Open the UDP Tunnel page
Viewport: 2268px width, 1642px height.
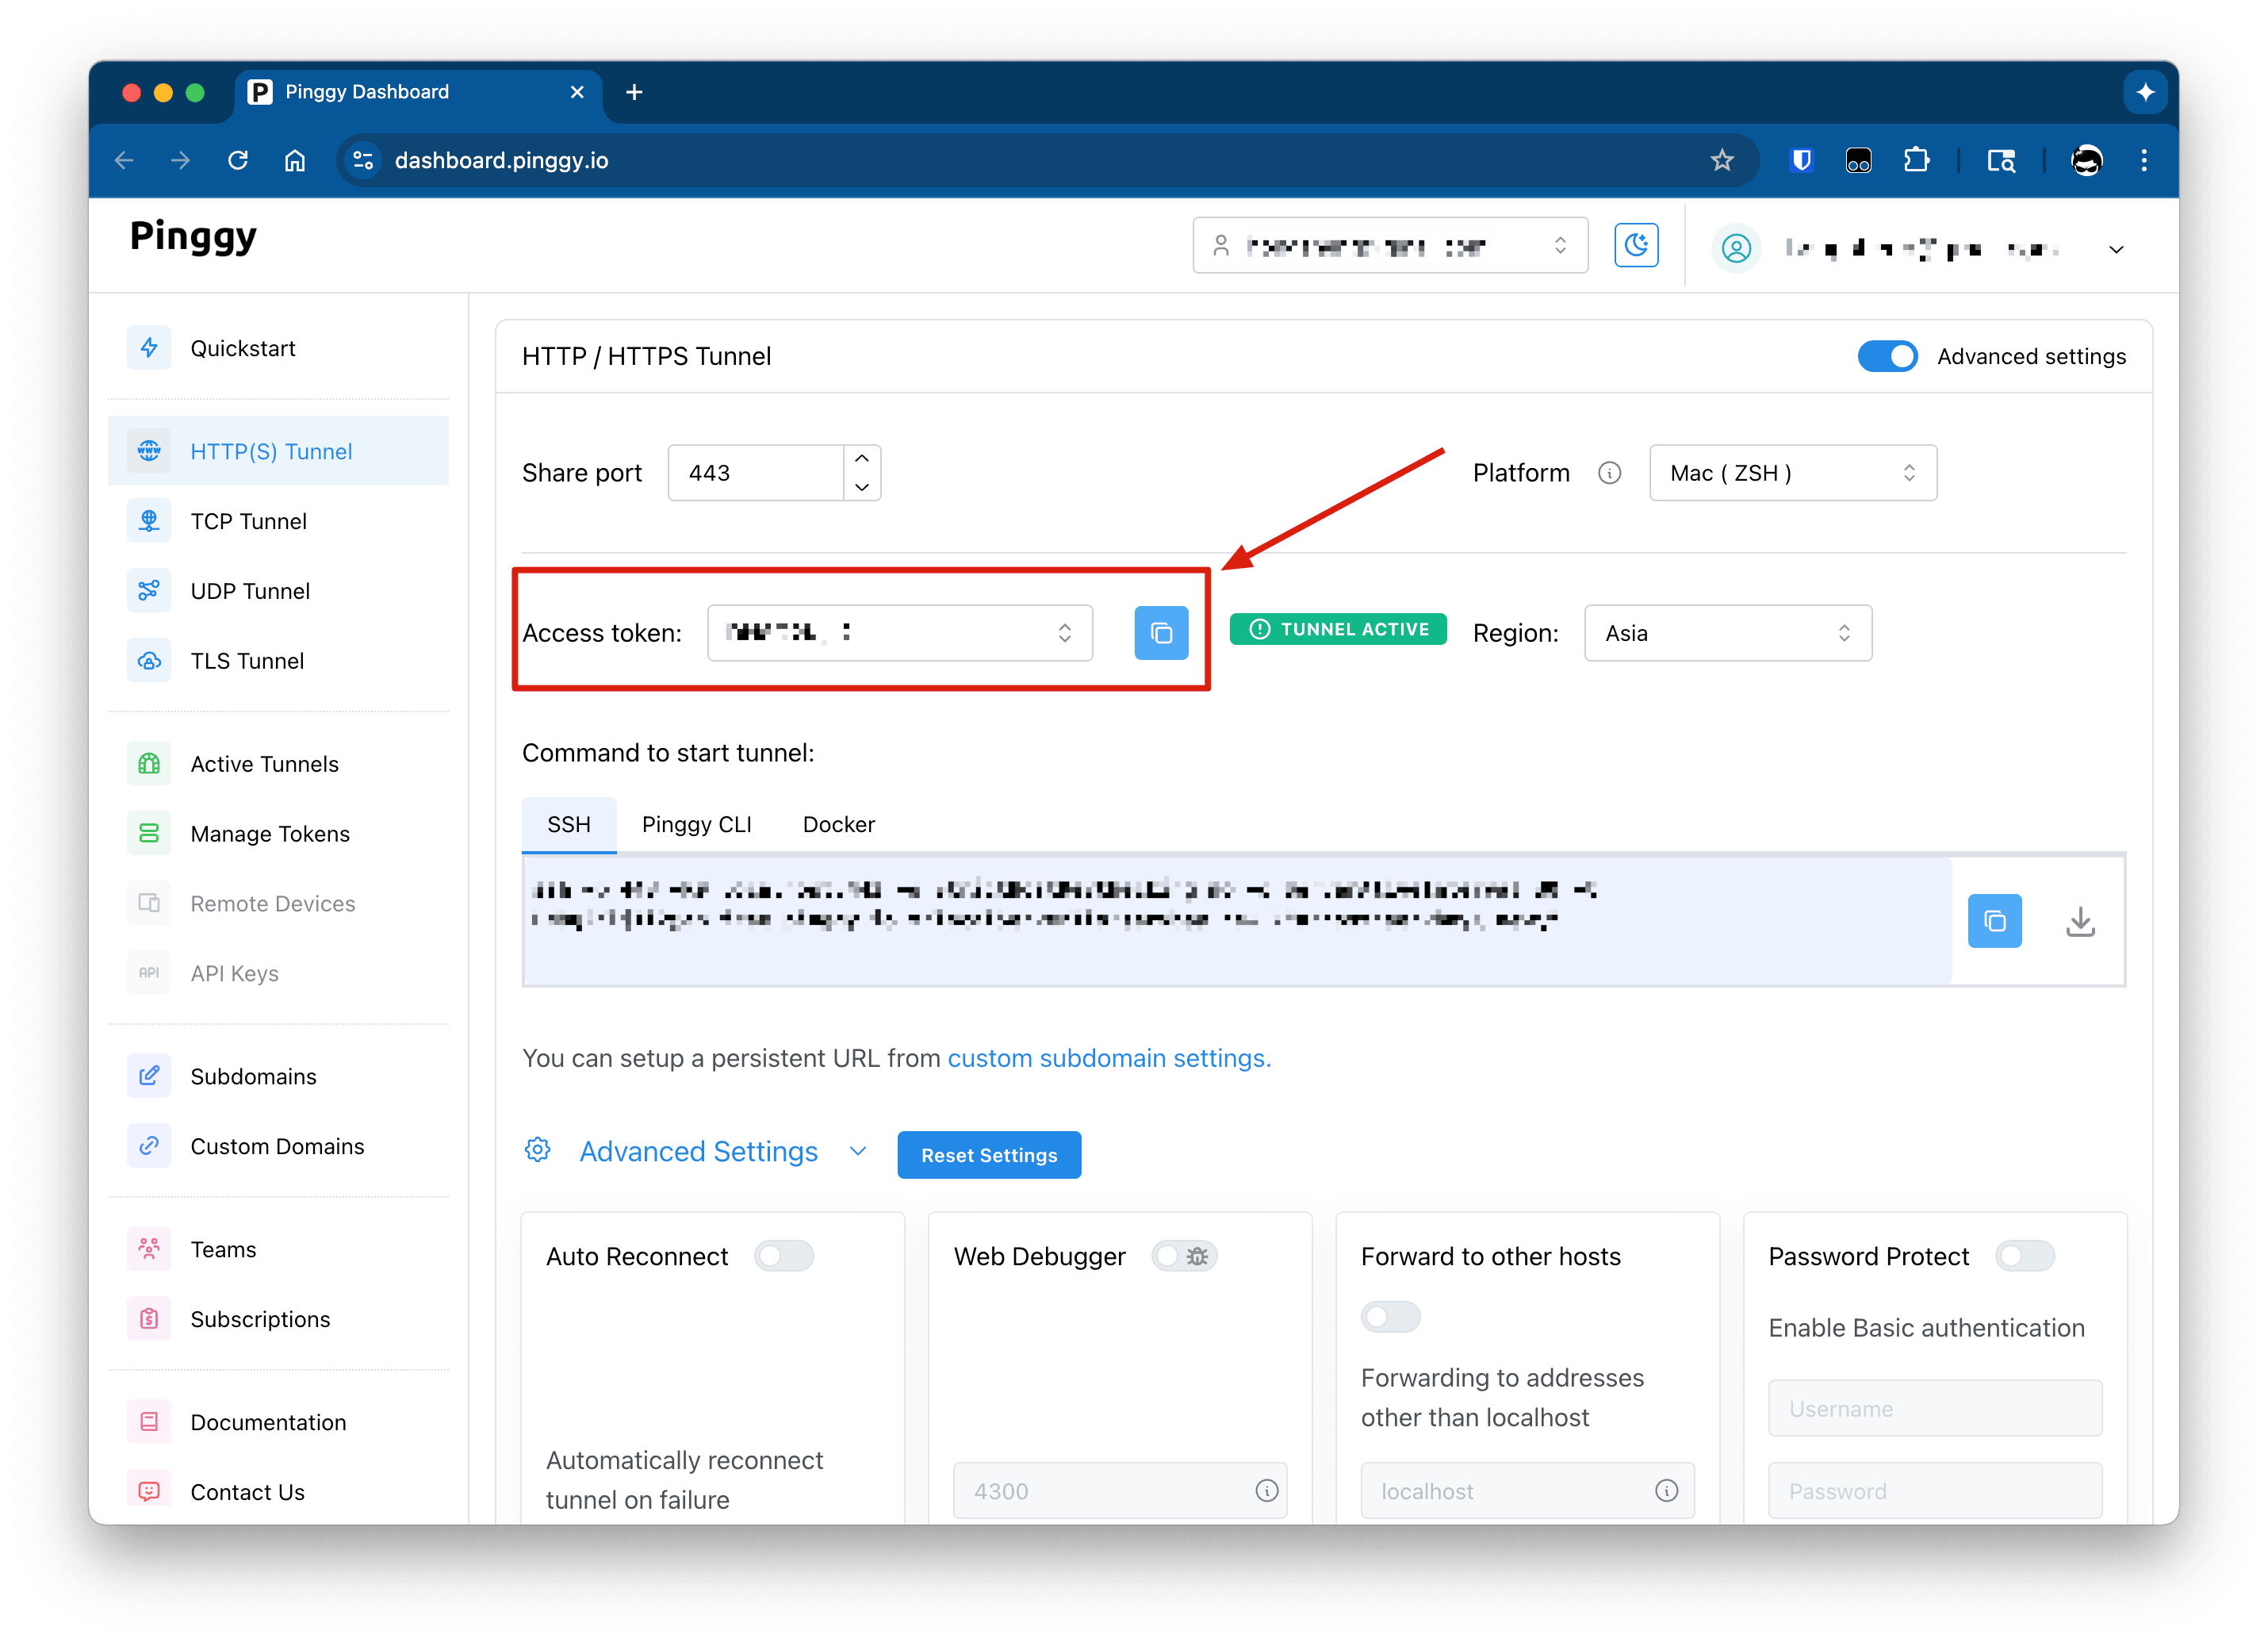pyautogui.click(x=278, y=591)
